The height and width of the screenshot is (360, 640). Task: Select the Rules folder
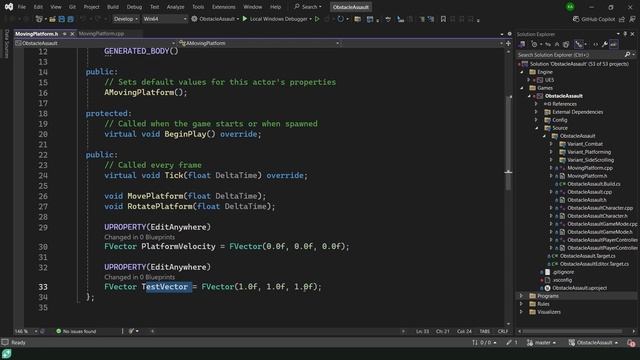pyautogui.click(x=543, y=304)
